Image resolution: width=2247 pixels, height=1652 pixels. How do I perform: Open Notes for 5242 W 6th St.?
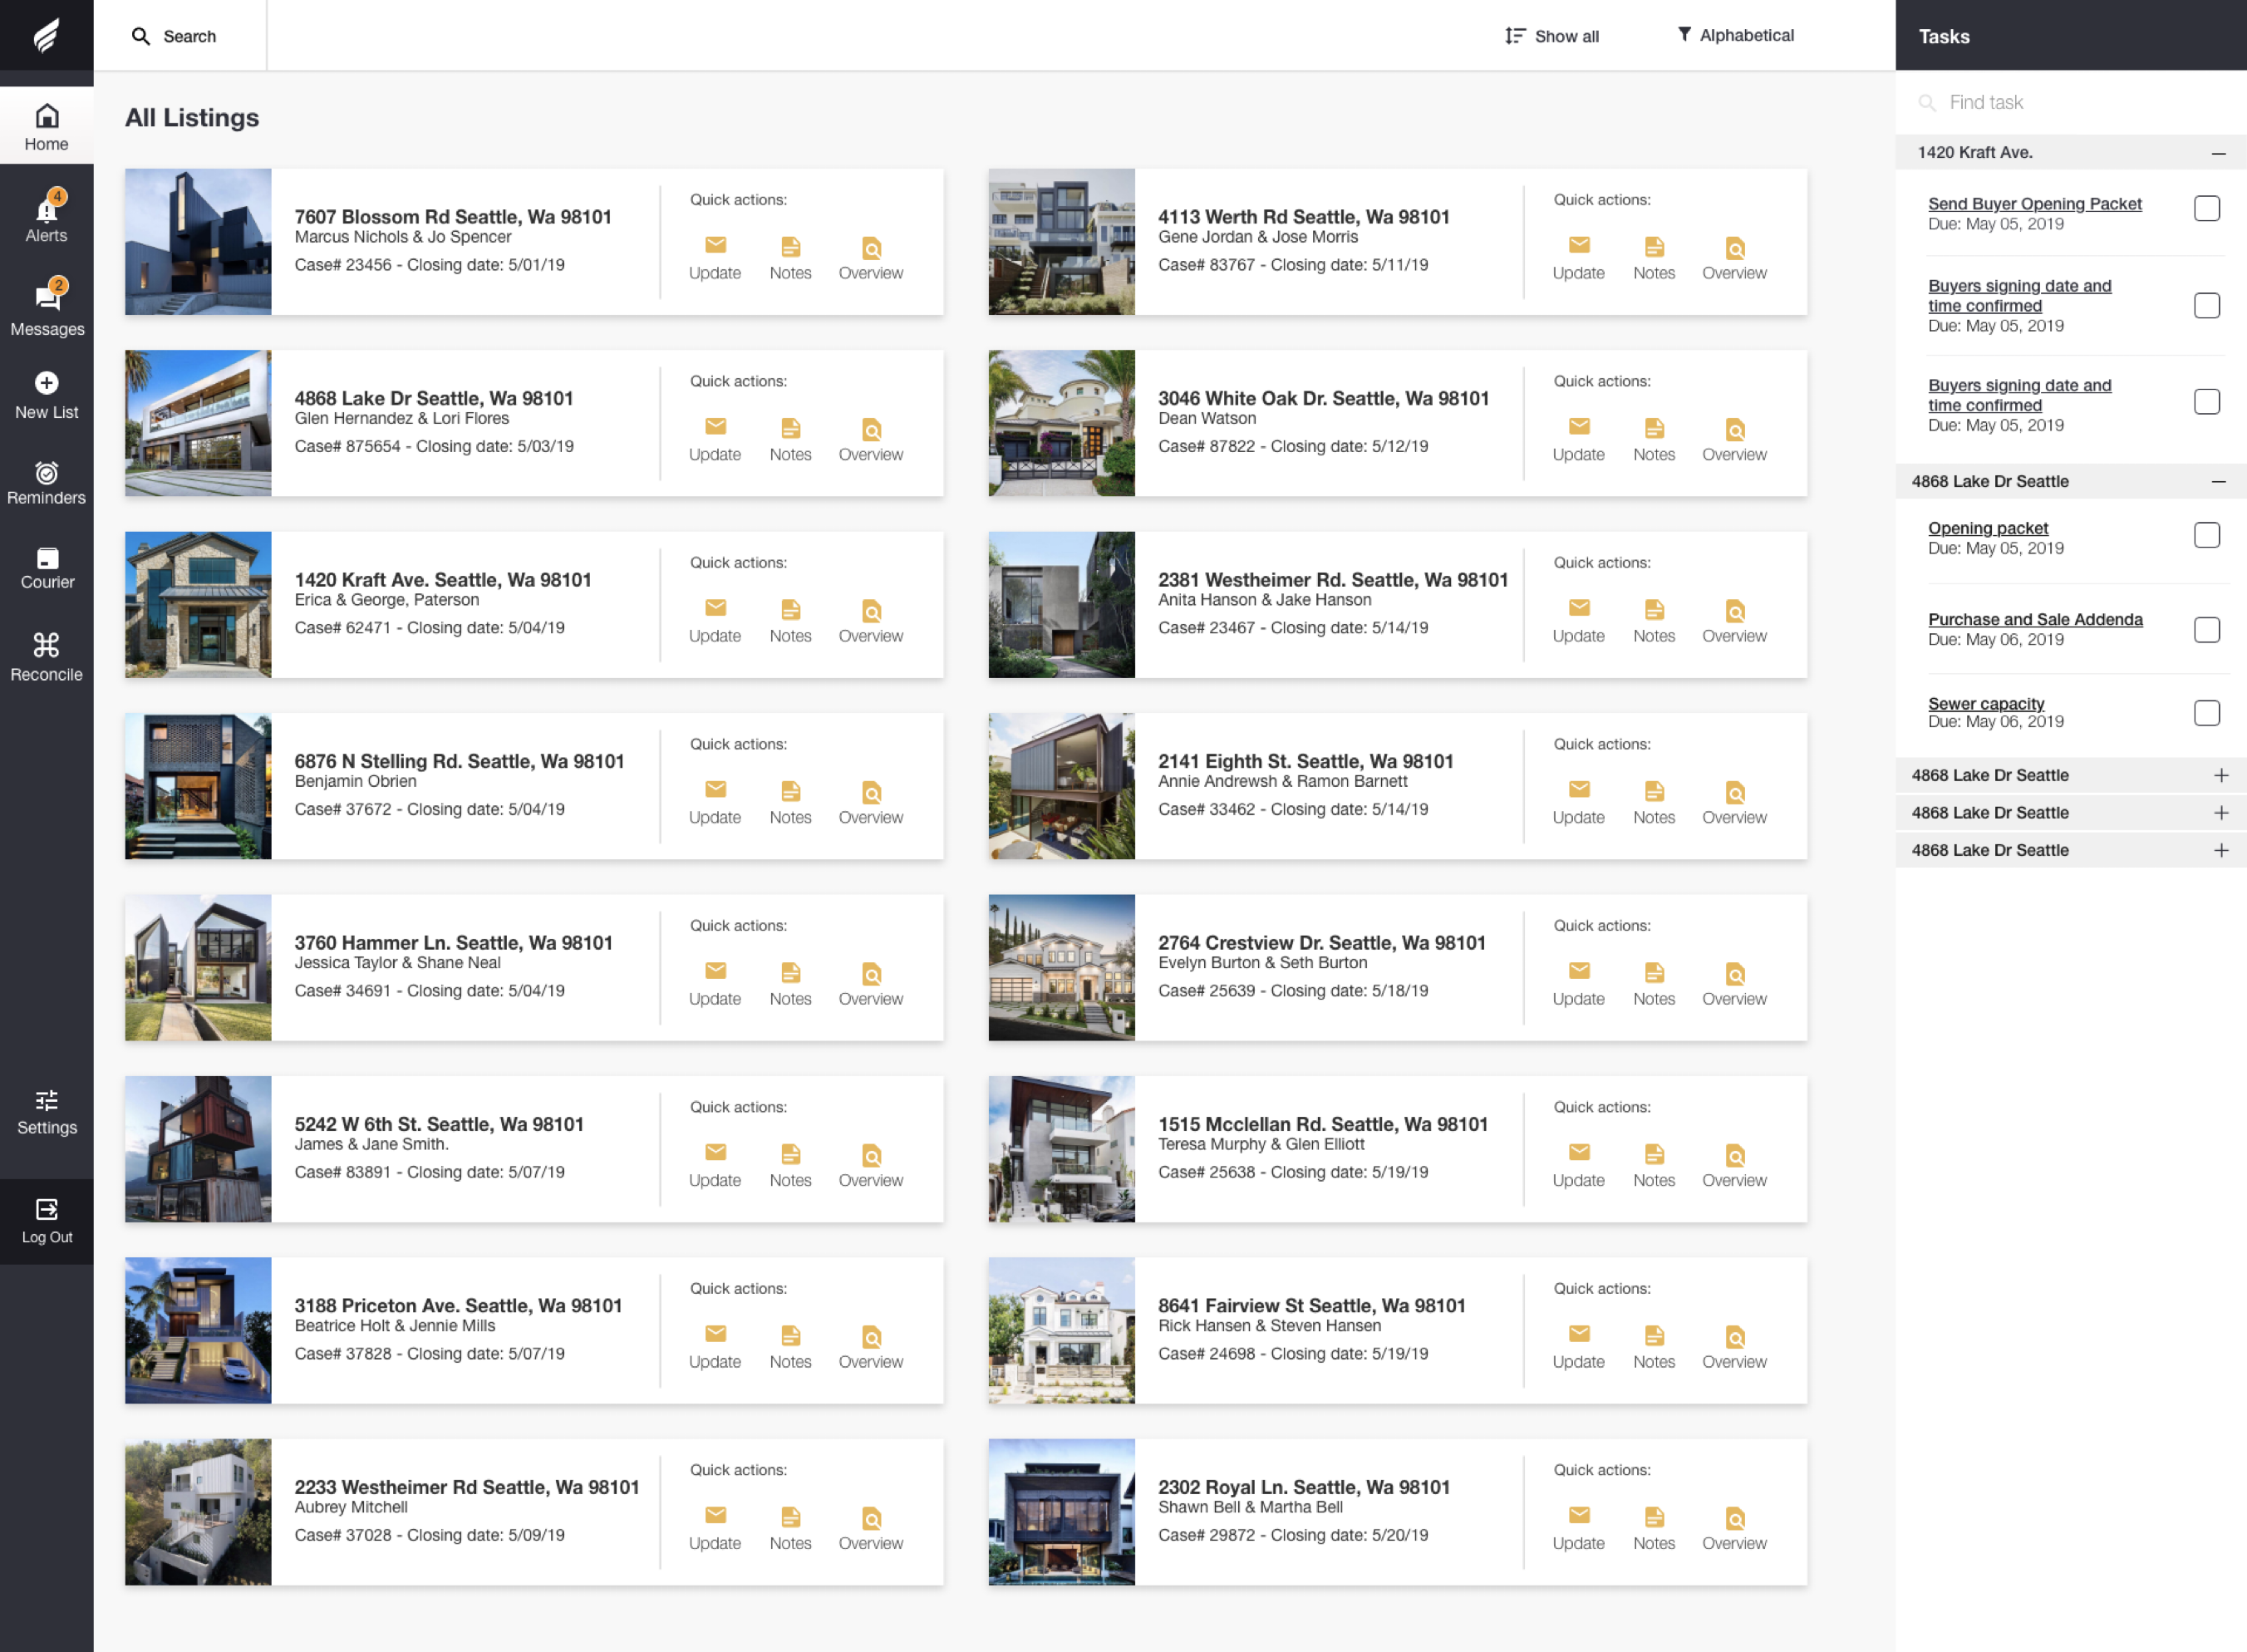click(x=790, y=1166)
